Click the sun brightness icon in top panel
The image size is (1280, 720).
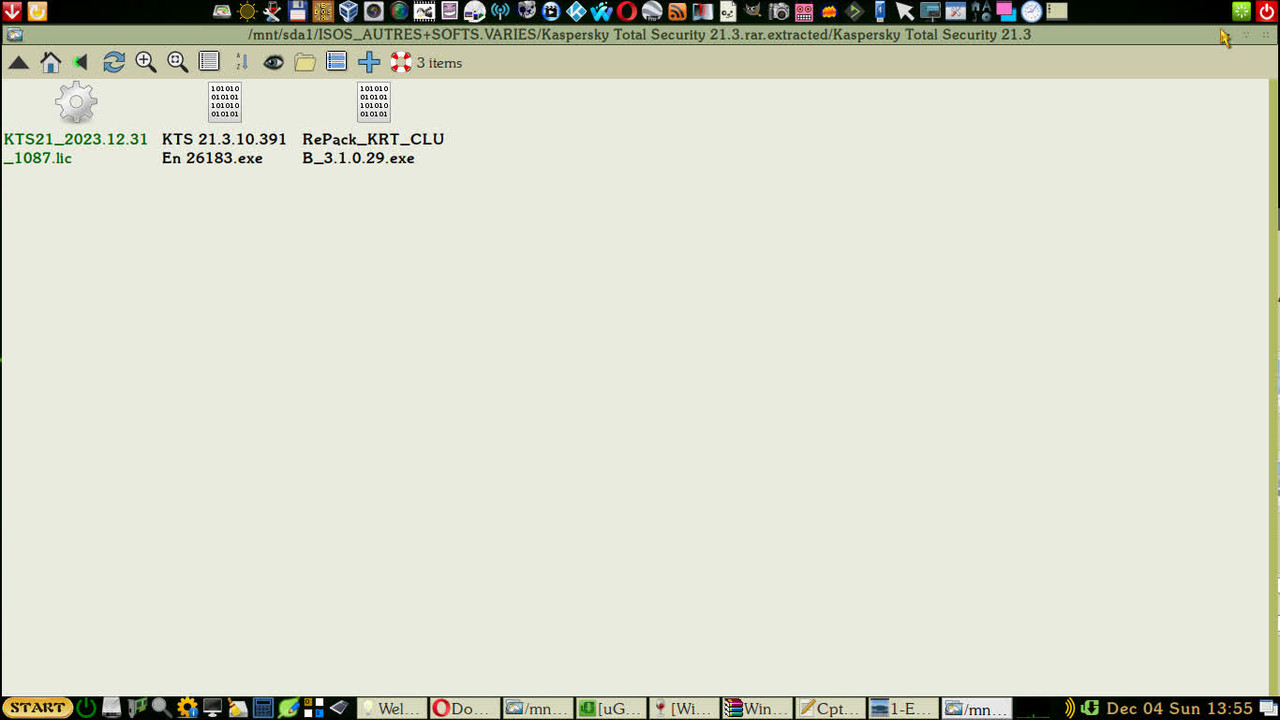(x=247, y=12)
